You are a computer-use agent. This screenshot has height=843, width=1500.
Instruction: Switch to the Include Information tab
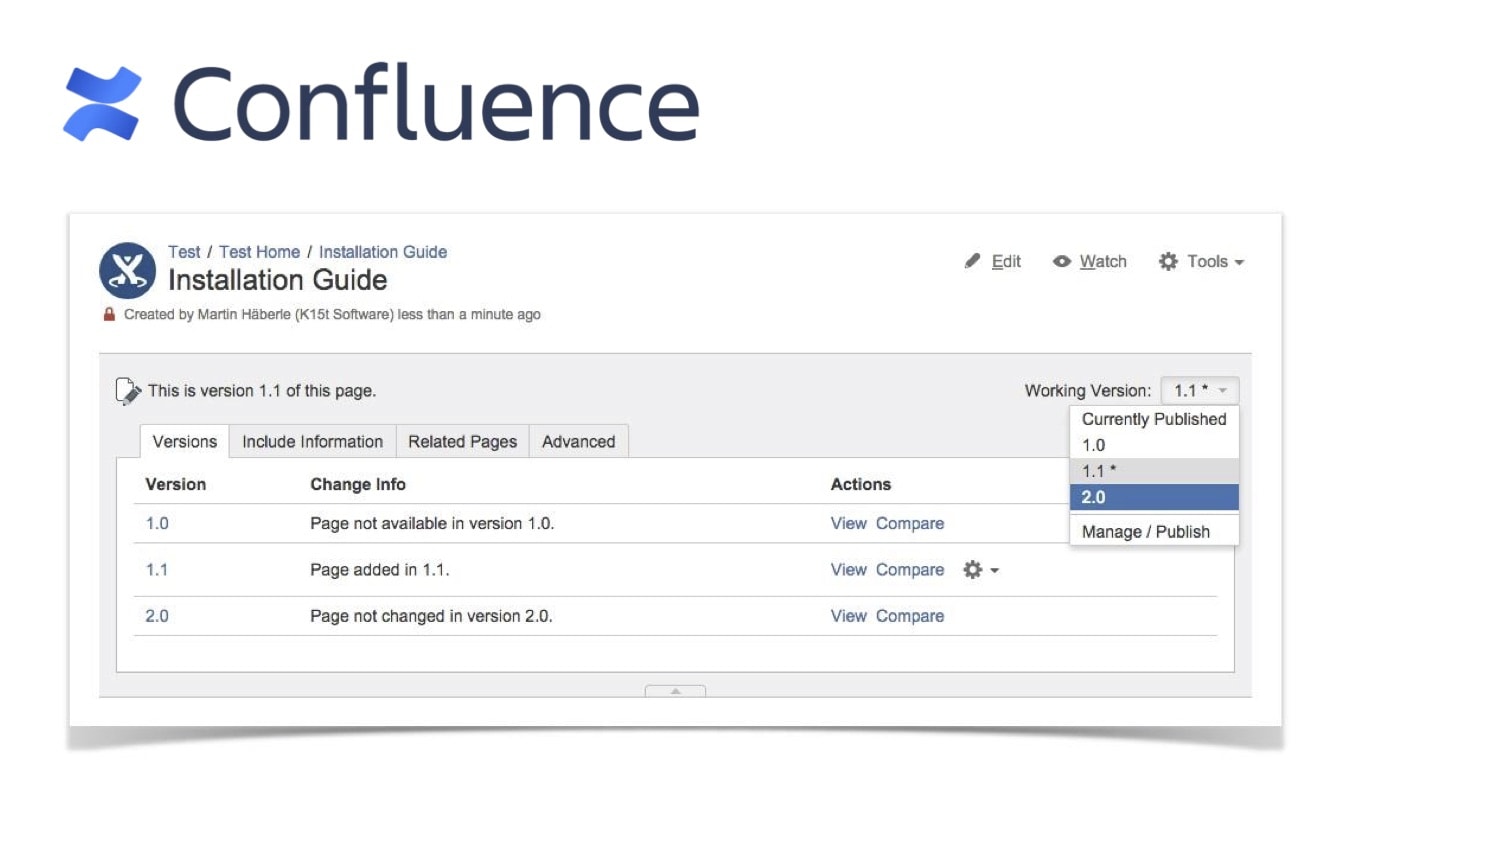(x=312, y=441)
